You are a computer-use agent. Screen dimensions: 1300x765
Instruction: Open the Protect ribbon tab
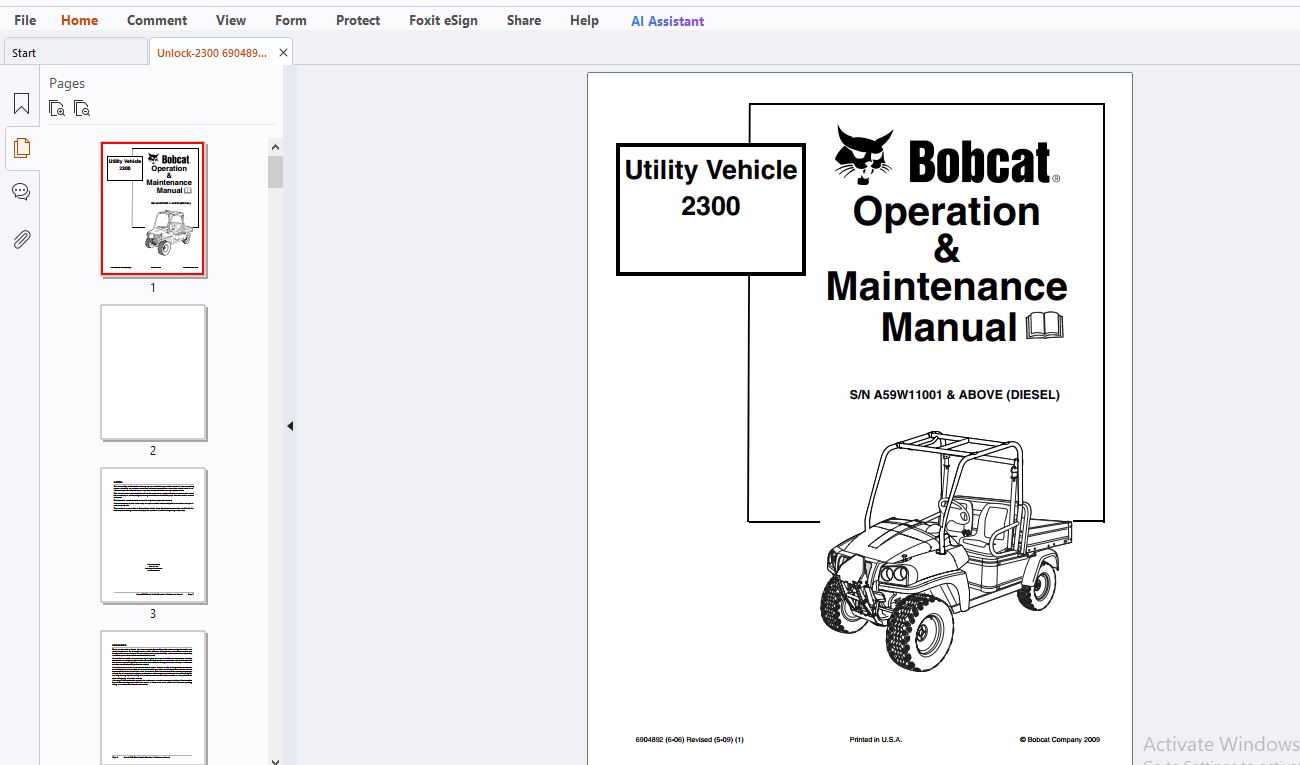tap(358, 20)
